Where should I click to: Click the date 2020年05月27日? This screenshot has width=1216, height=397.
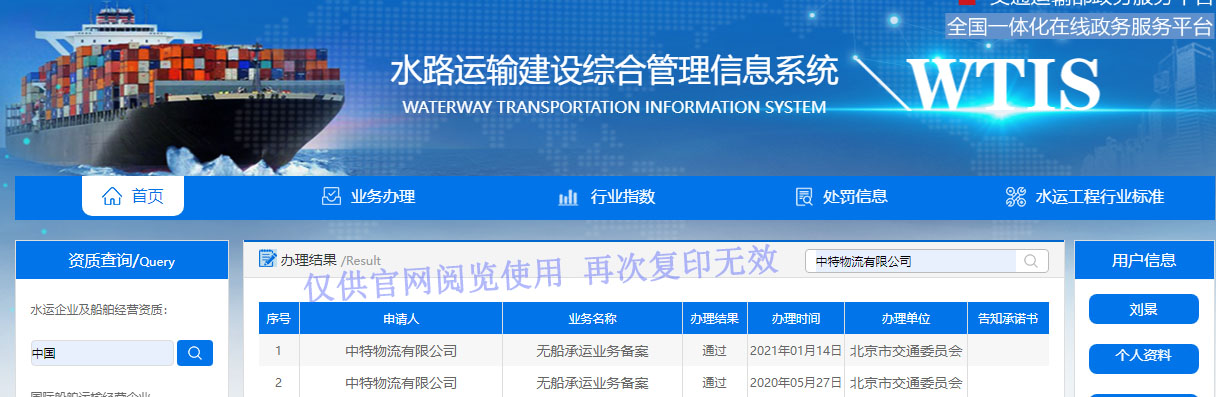(795, 383)
